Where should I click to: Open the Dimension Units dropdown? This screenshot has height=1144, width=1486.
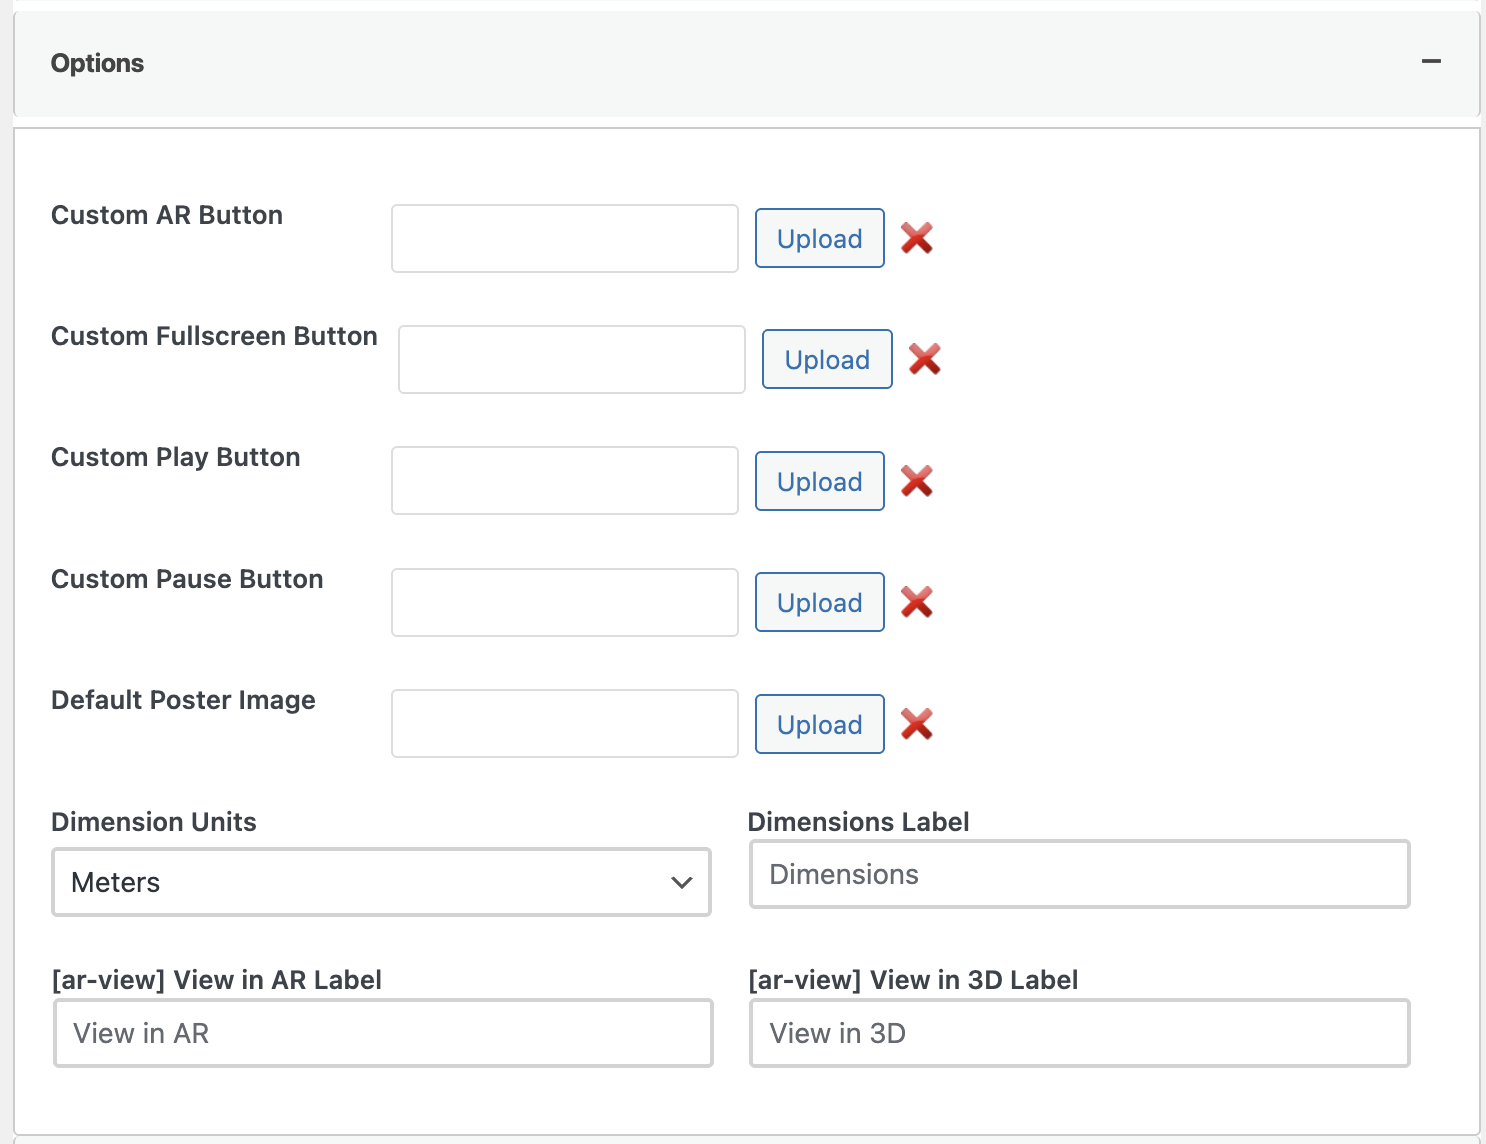click(381, 882)
